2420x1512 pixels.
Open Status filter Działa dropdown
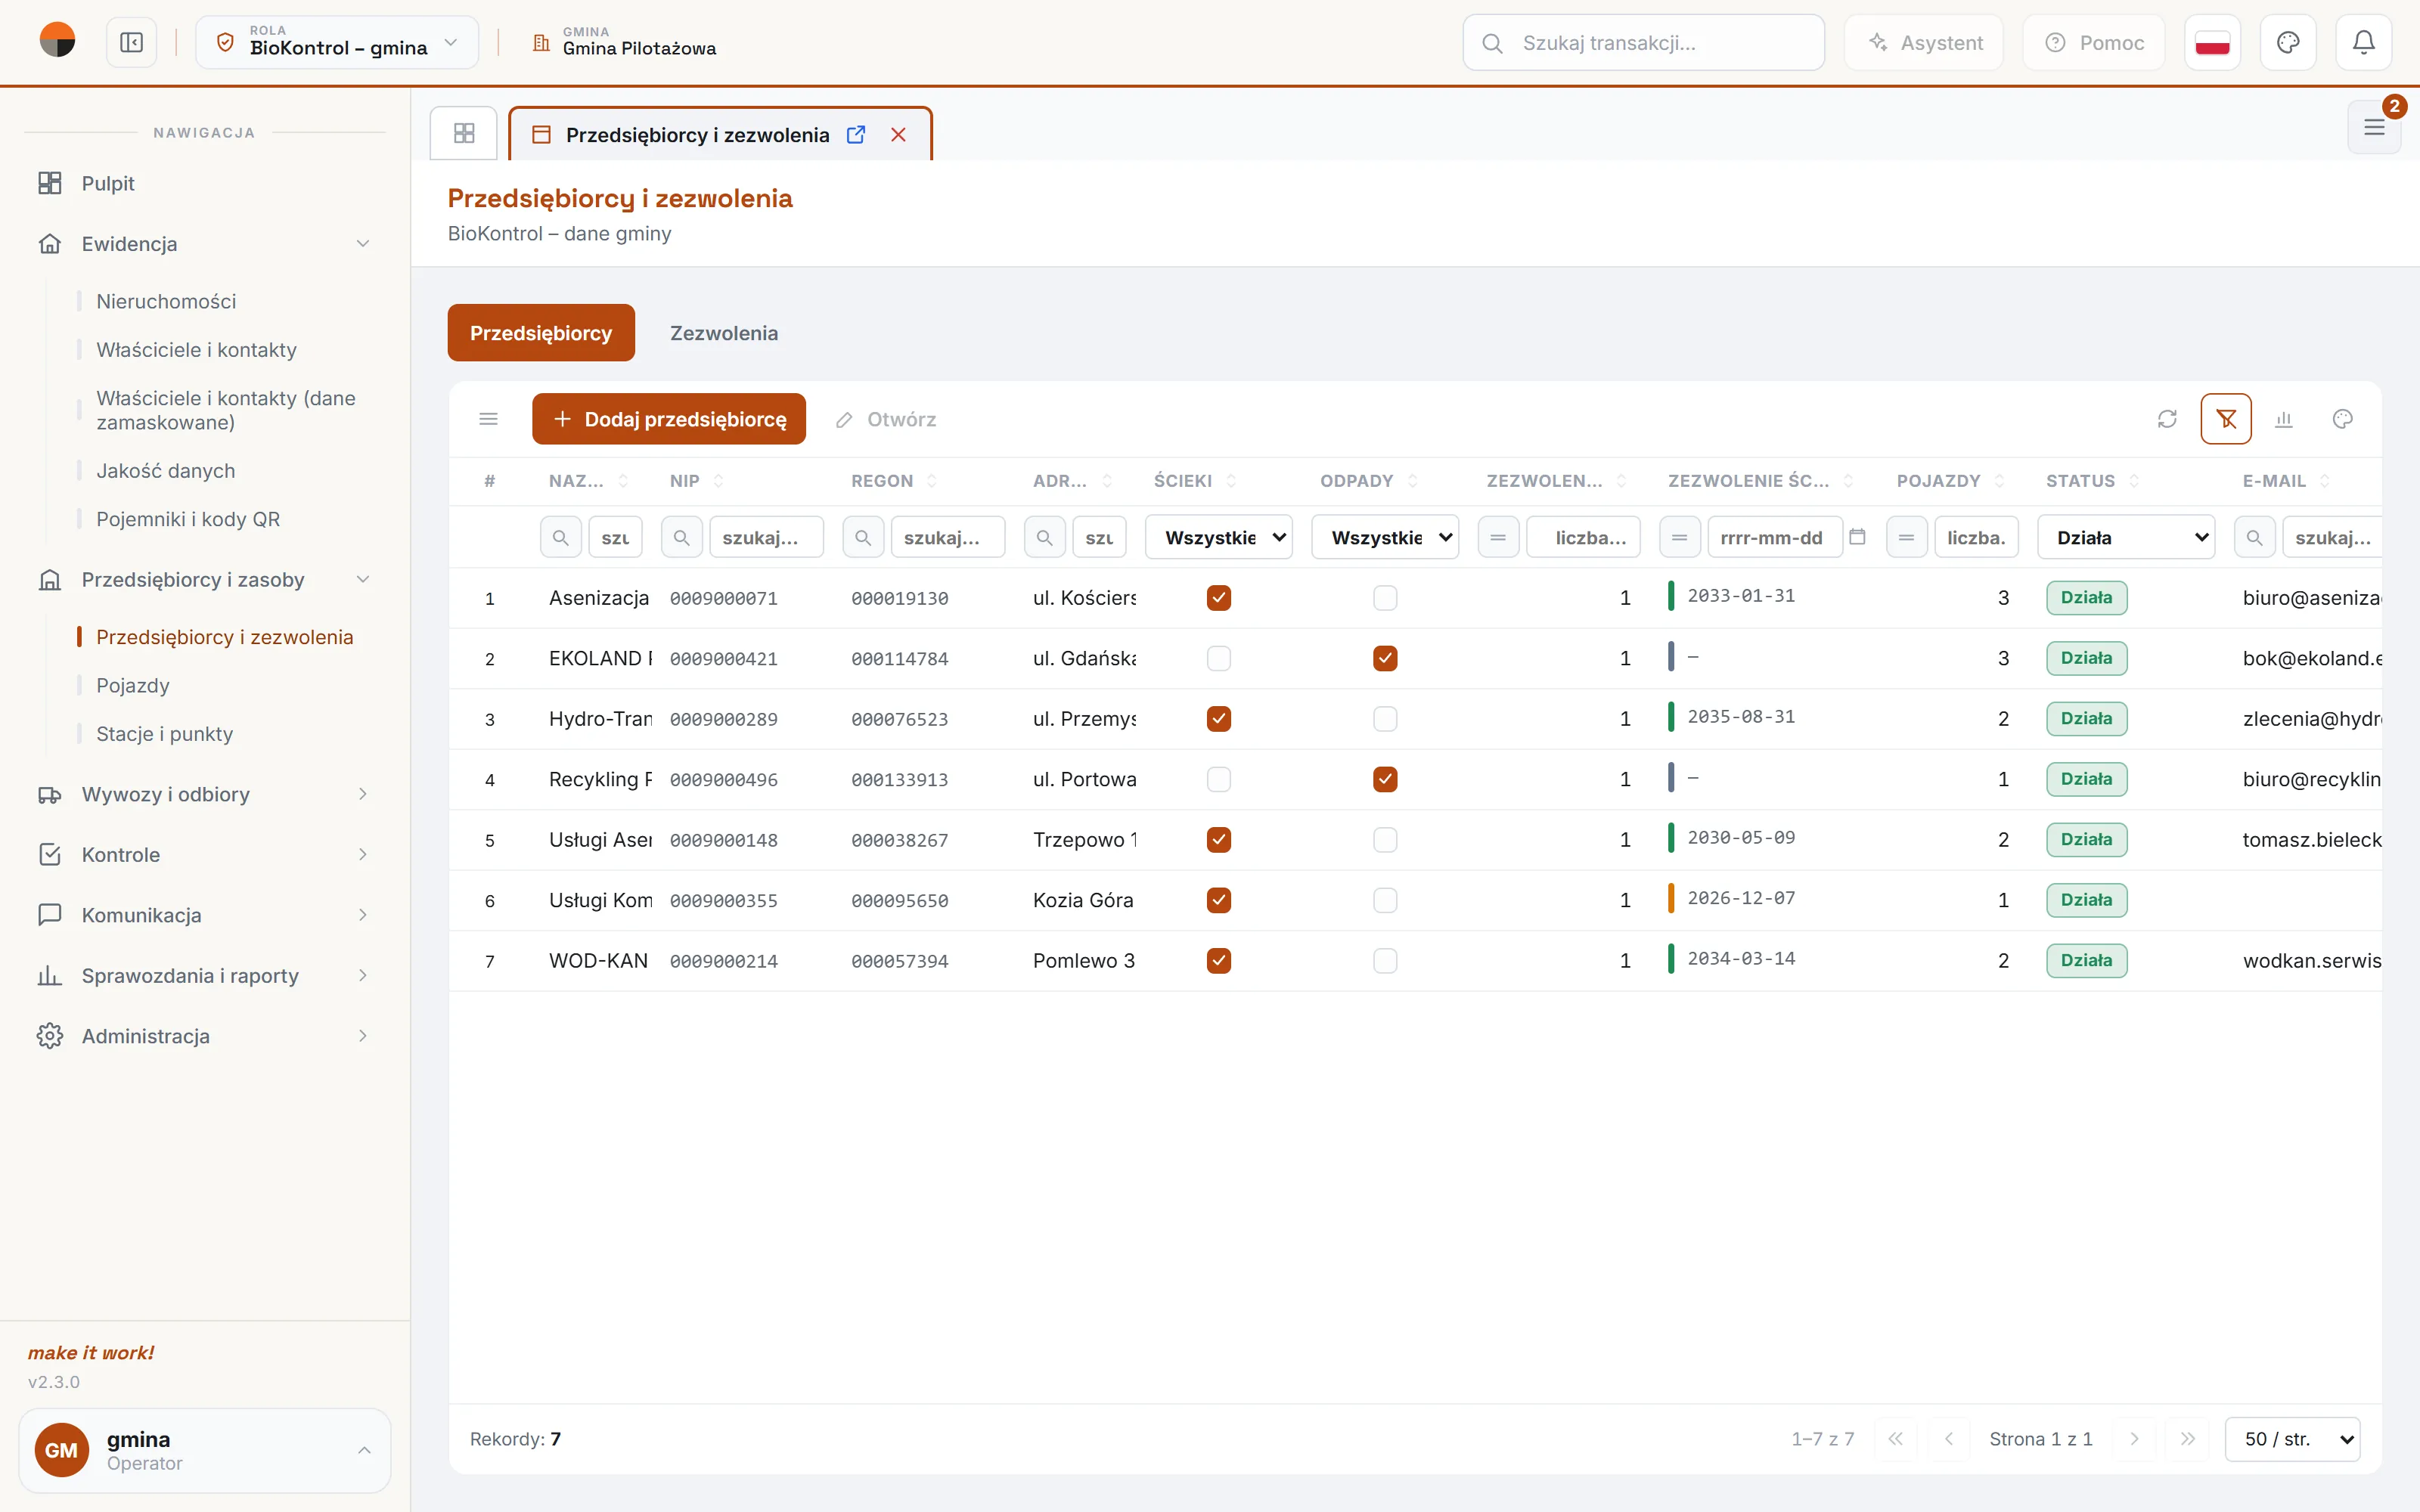tap(2125, 538)
